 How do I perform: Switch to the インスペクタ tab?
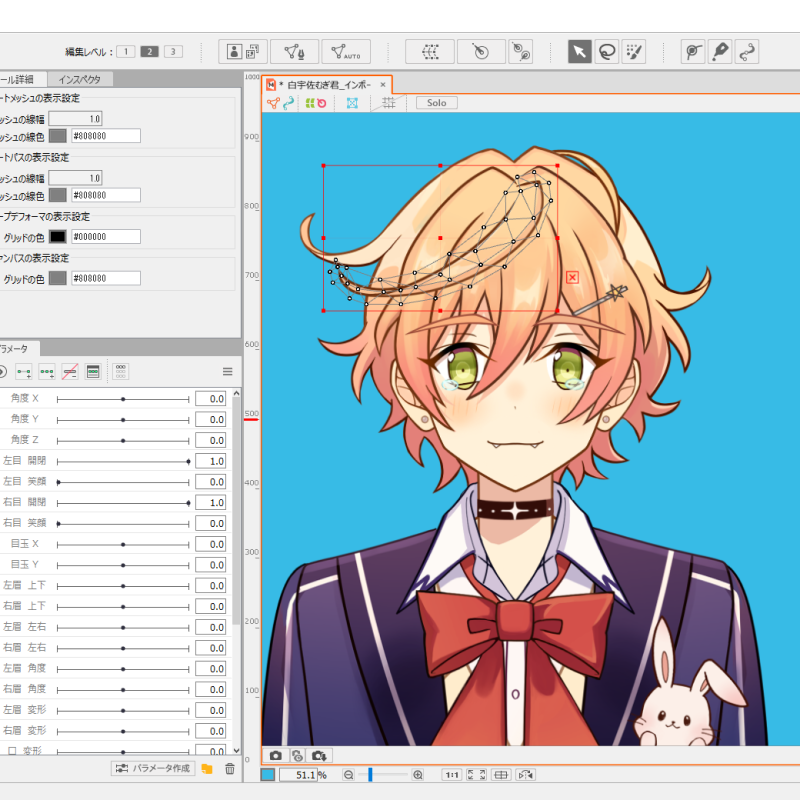79,79
